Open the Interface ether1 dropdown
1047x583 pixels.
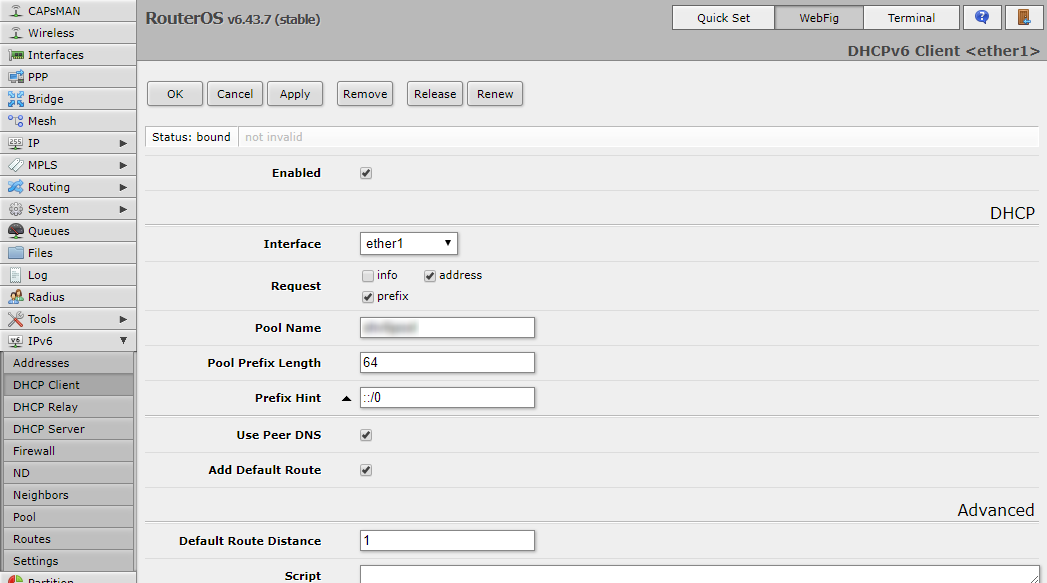[x=409, y=244]
